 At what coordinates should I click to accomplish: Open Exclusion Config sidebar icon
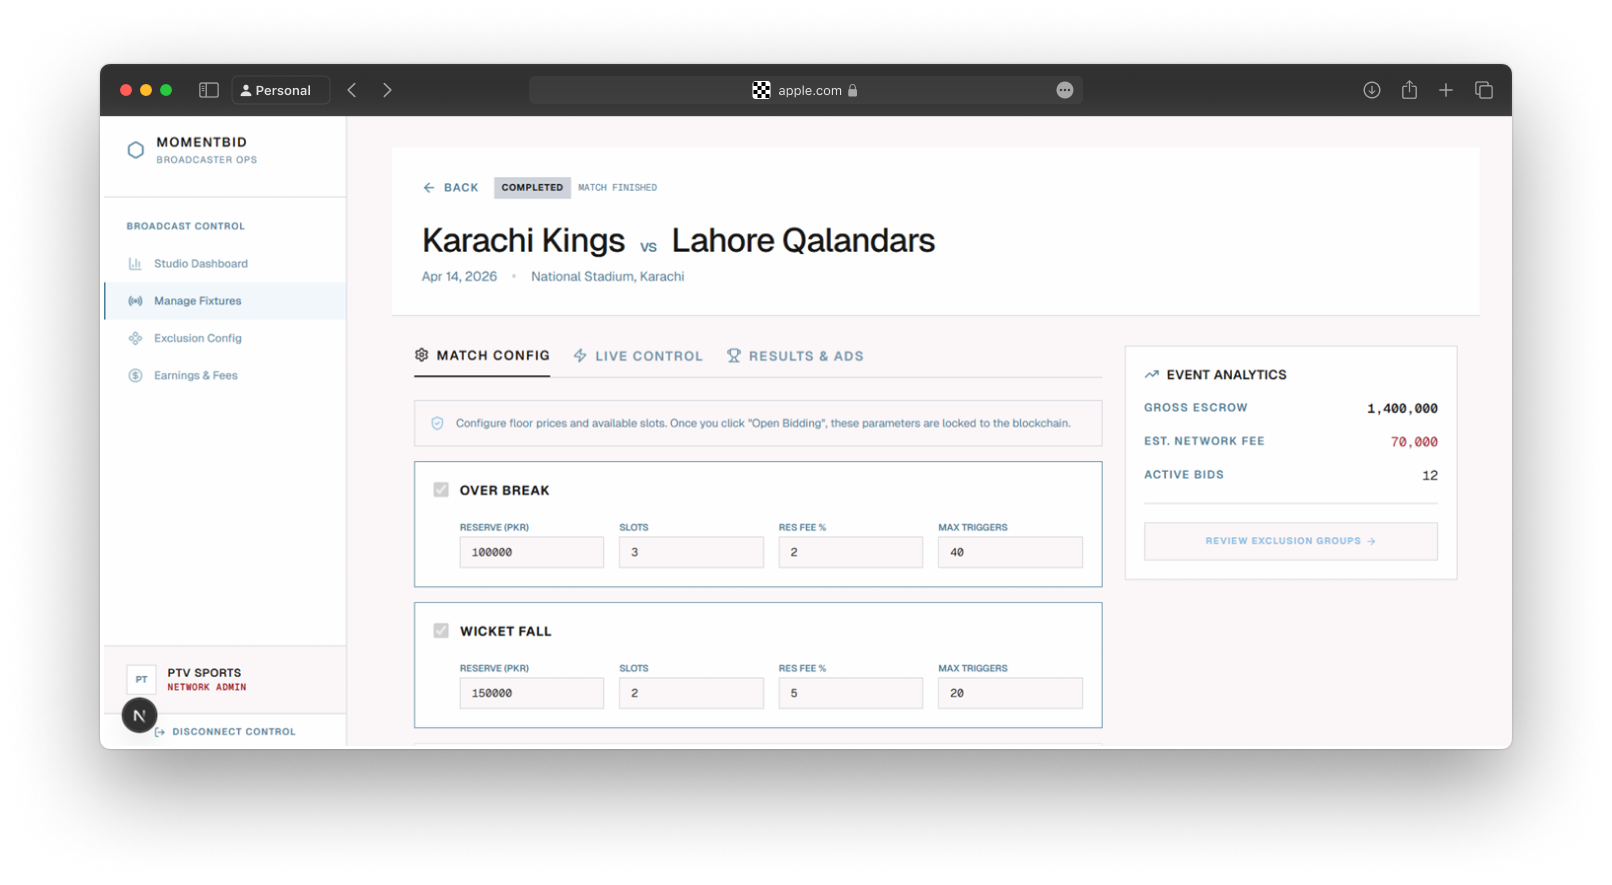[x=135, y=338]
